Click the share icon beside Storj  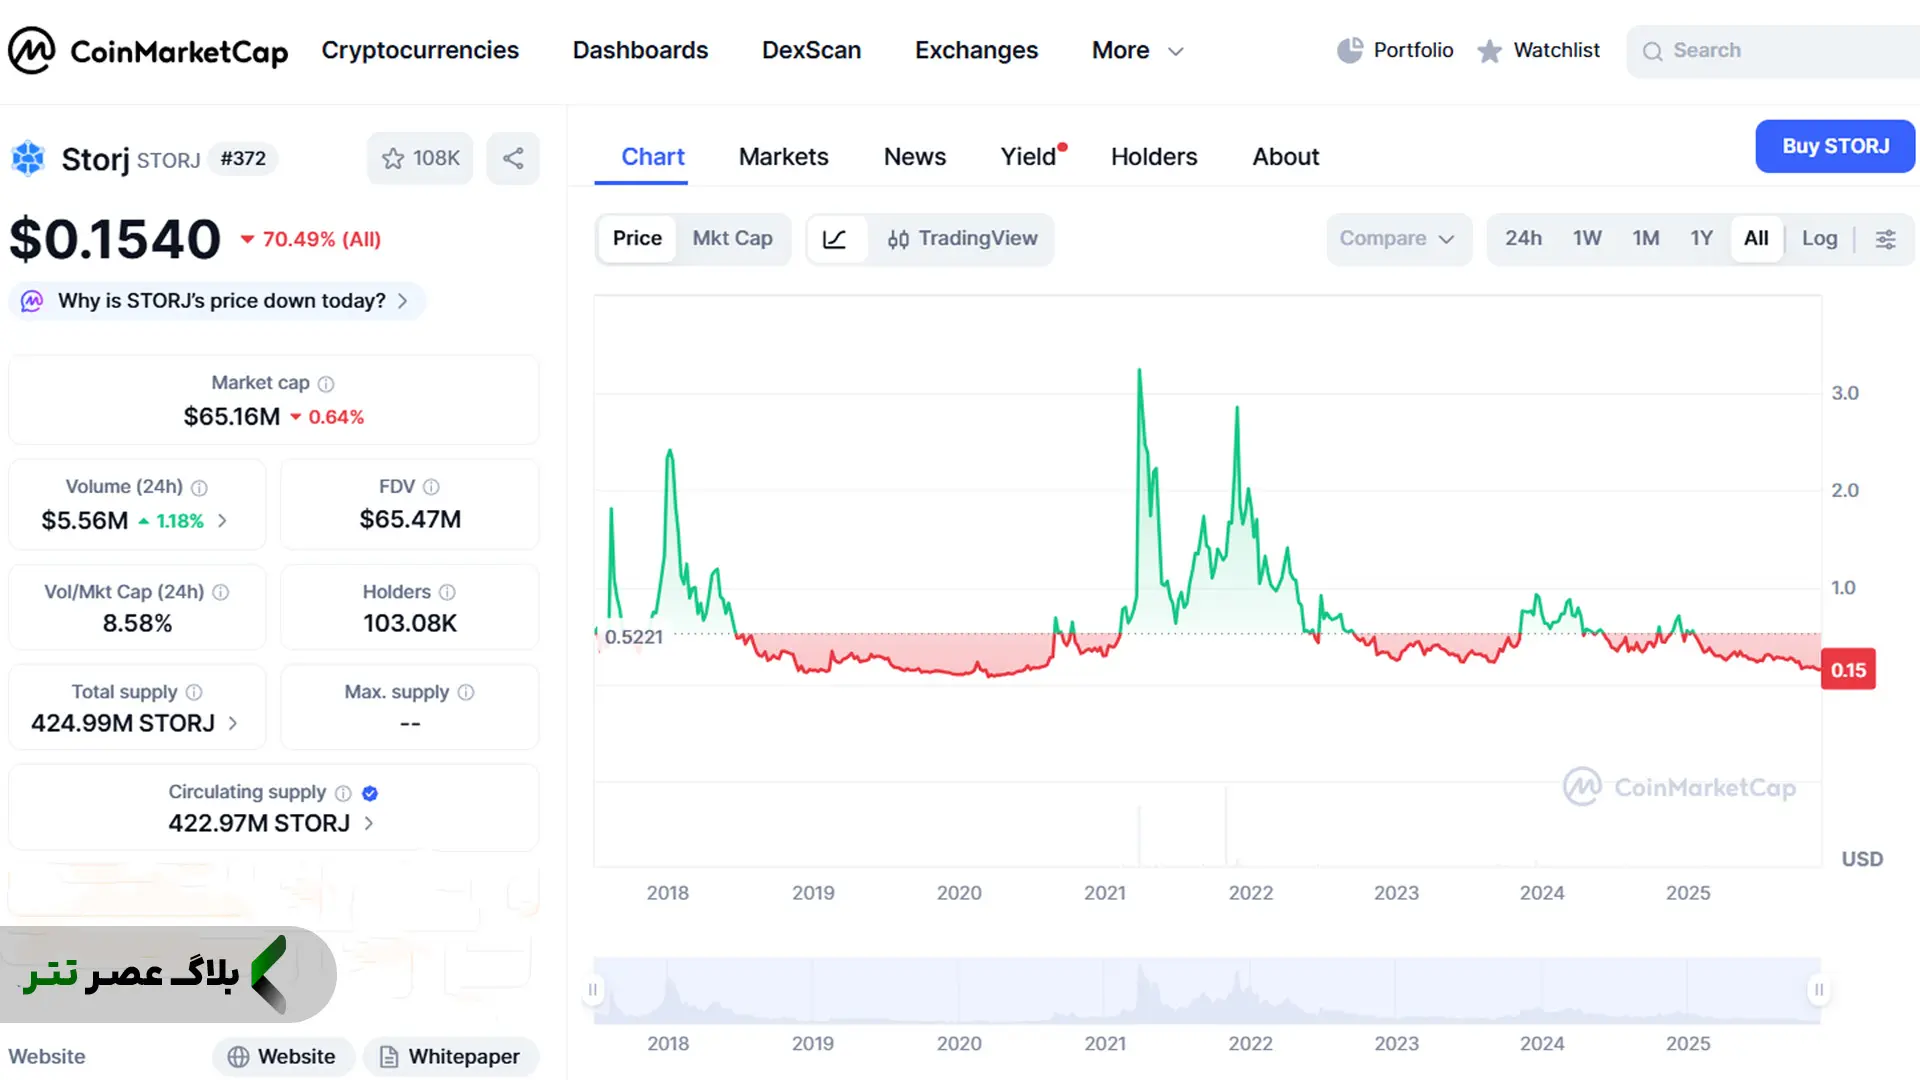pos(513,158)
